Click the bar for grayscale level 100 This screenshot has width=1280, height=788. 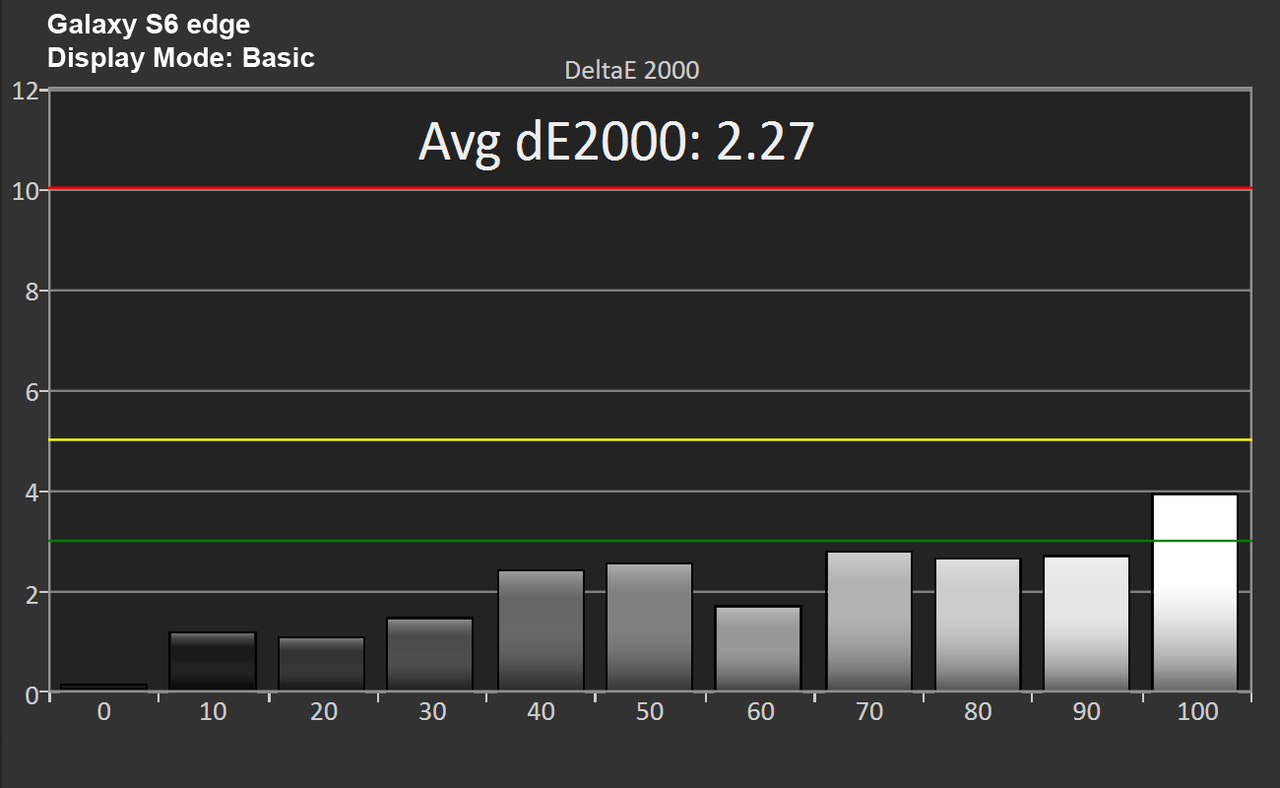point(1195,592)
